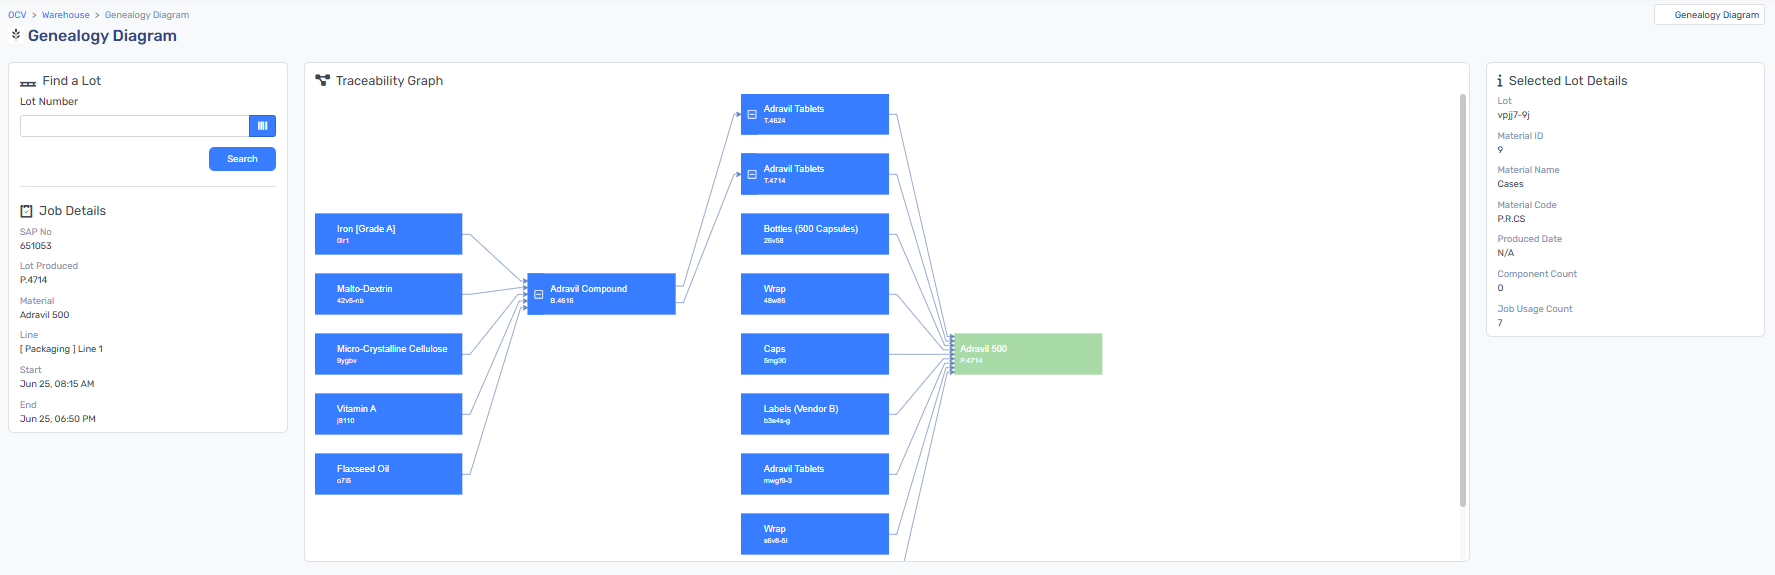
Task: Select the Wrap node with lot 48w86
Action: point(815,294)
